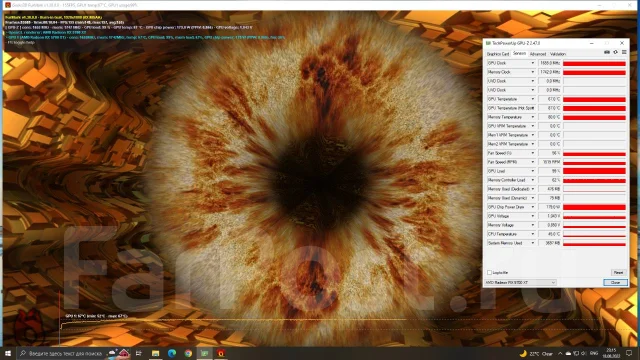The image size is (640, 360).
Task: Click the FurMark title bar app icon
Action: (x=7, y=5)
